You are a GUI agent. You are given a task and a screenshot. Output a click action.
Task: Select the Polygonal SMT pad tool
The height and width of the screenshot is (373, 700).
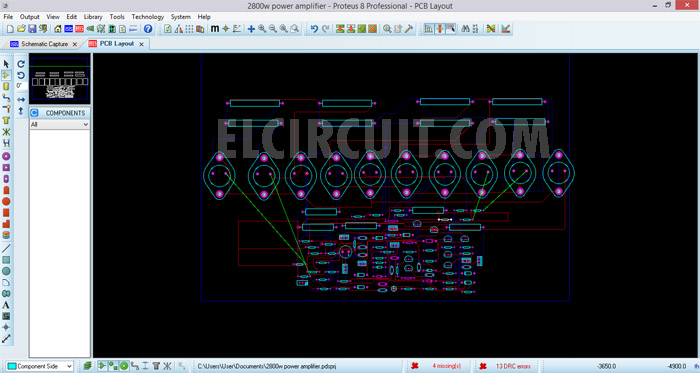point(6,224)
